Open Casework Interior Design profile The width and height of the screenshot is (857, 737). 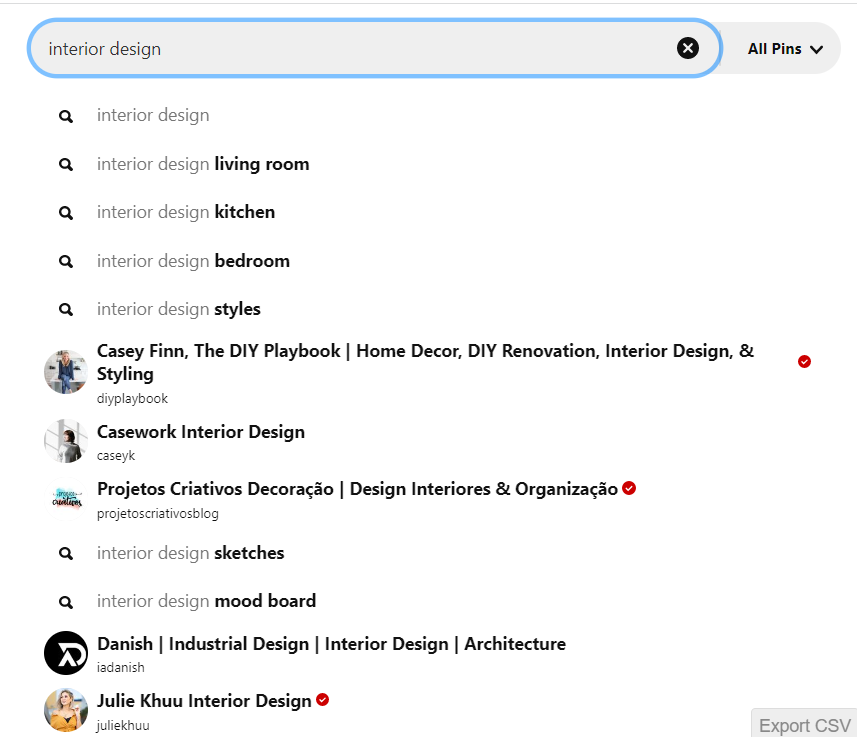click(201, 432)
